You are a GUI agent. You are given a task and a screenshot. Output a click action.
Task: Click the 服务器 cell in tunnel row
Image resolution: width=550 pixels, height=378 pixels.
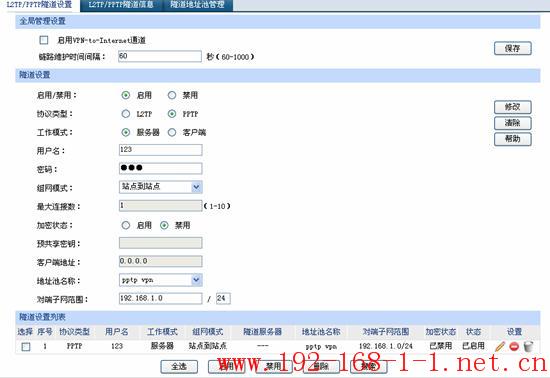click(x=162, y=346)
